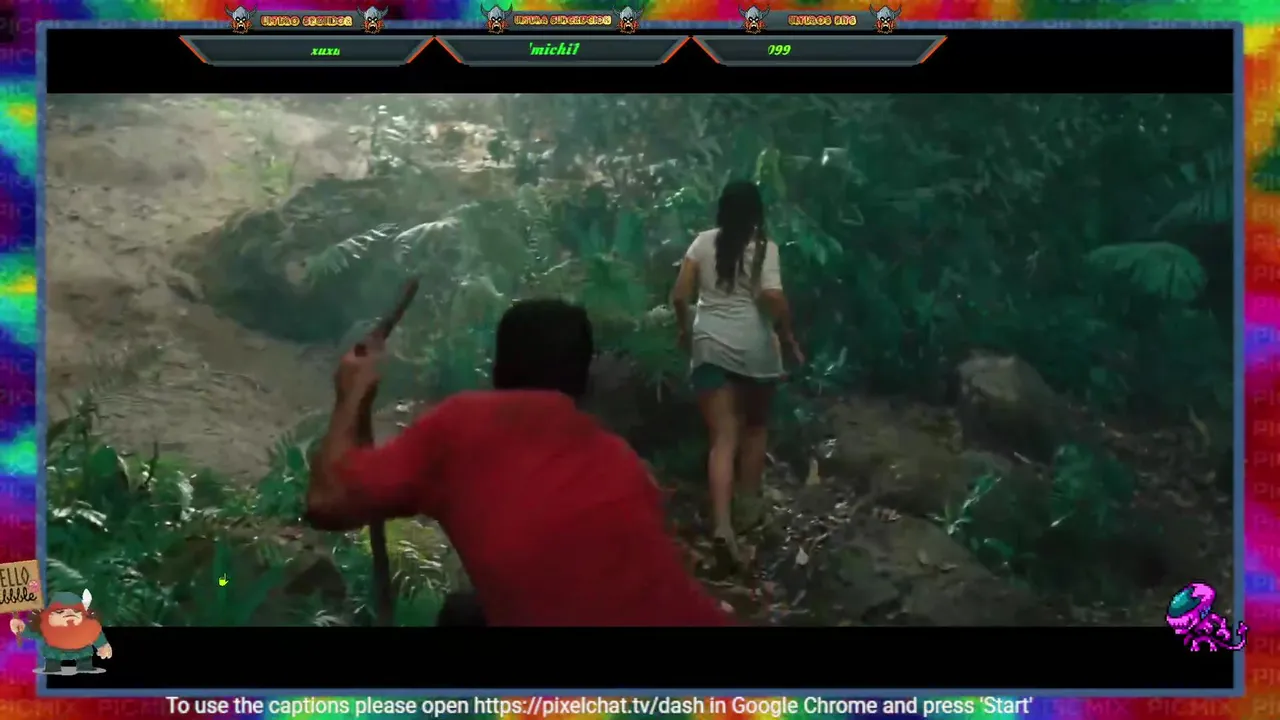Click the viking helmet icon right of middle panel header
This screenshot has height=720, width=1280.
click(629, 19)
